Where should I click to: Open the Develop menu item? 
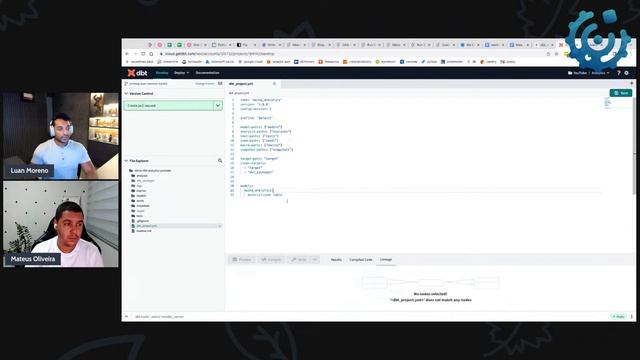pos(162,73)
